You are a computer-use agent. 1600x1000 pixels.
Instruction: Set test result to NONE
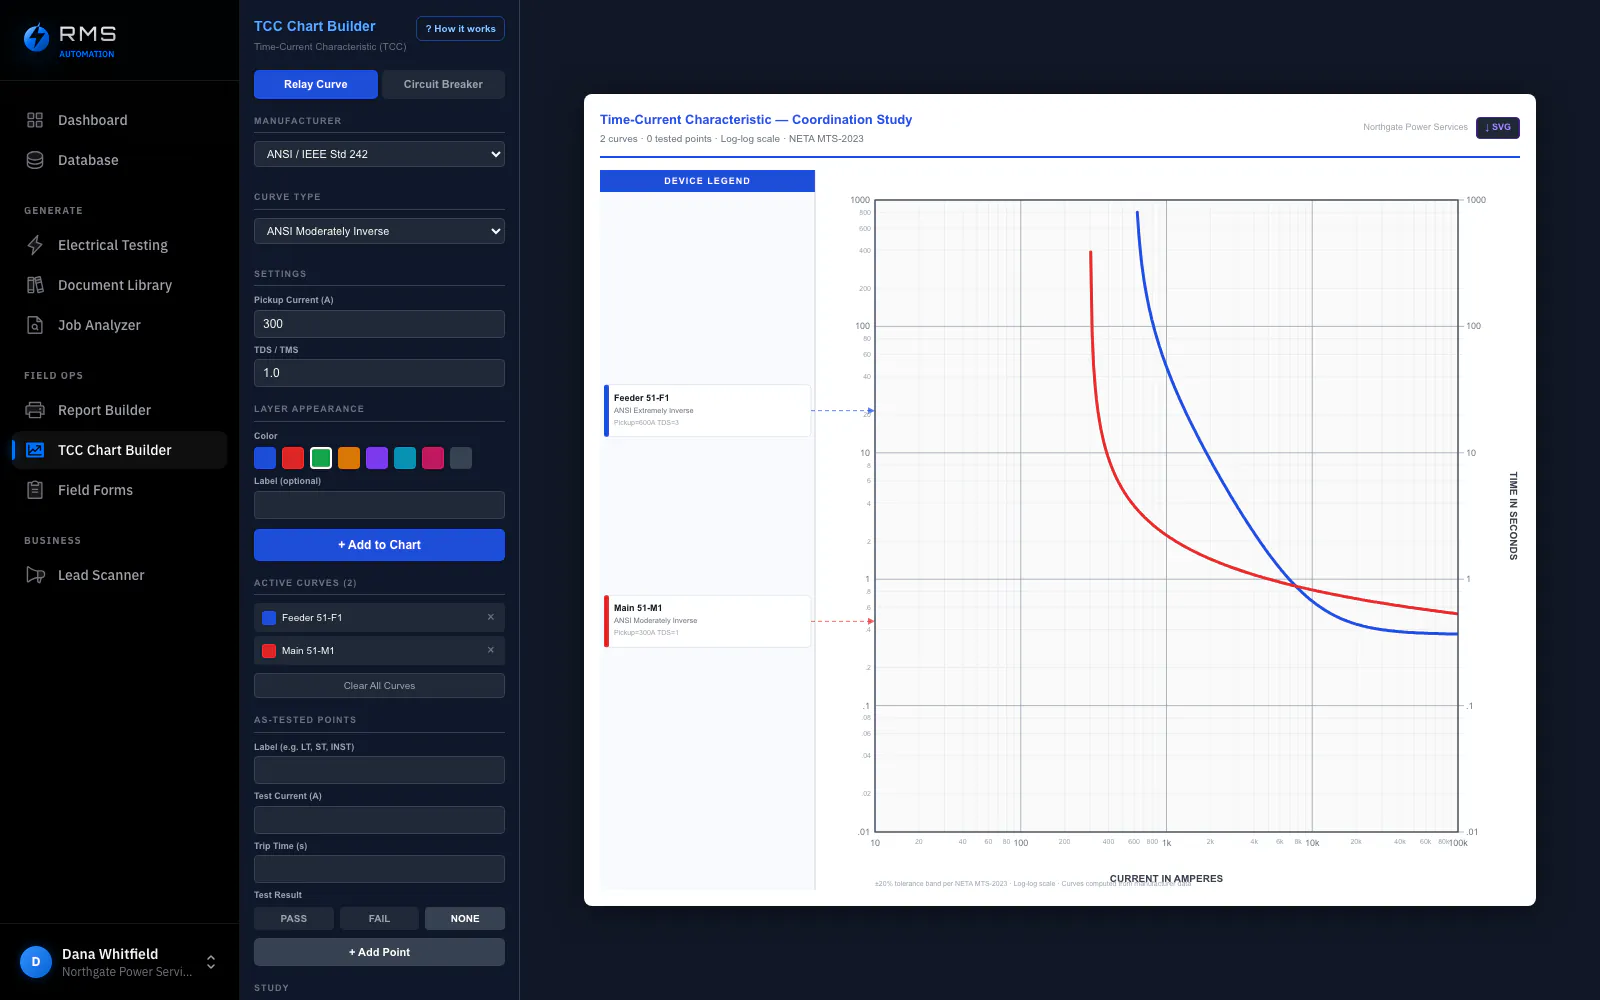pyautogui.click(x=465, y=918)
